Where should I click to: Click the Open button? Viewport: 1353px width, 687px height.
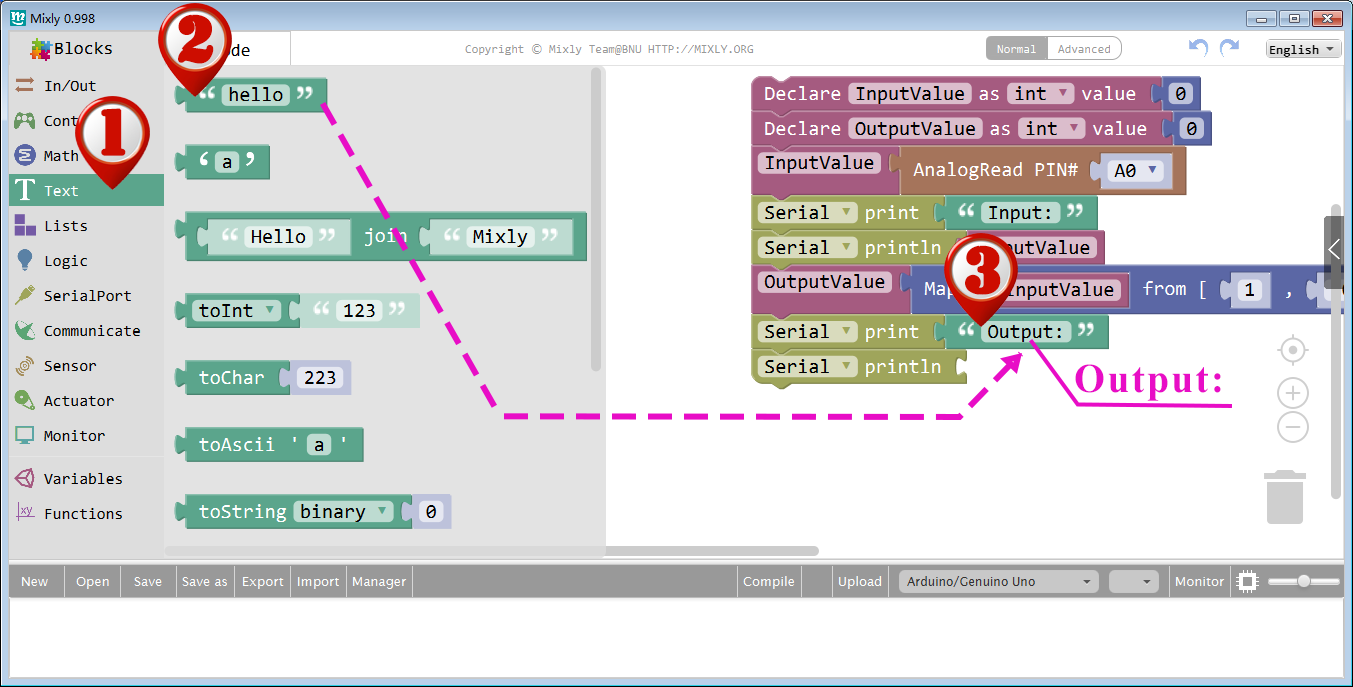point(93,581)
